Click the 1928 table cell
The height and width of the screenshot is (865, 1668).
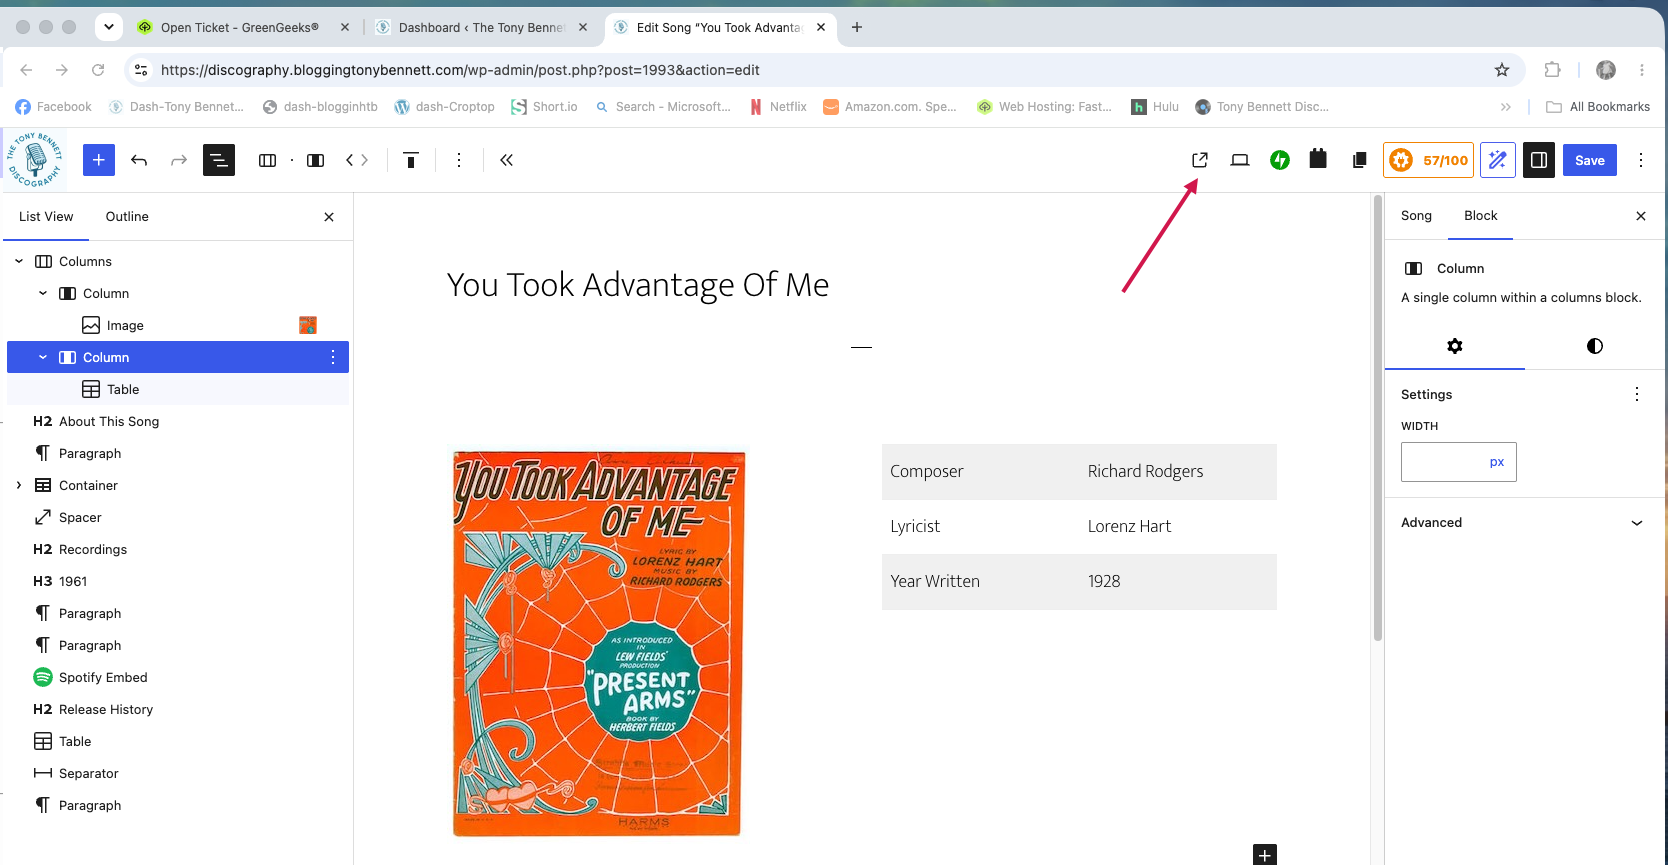click(x=1104, y=581)
